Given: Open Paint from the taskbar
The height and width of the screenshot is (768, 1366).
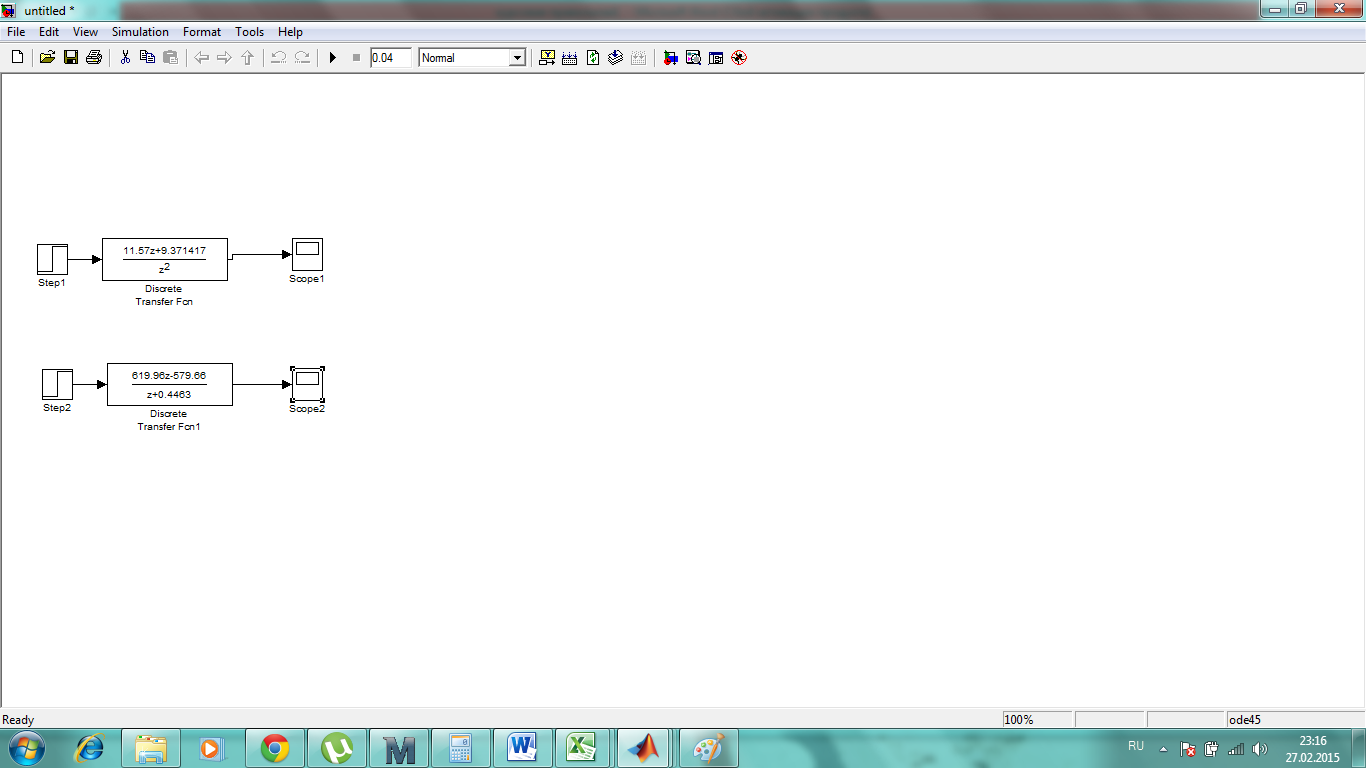Looking at the screenshot, I should (x=708, y=748).
